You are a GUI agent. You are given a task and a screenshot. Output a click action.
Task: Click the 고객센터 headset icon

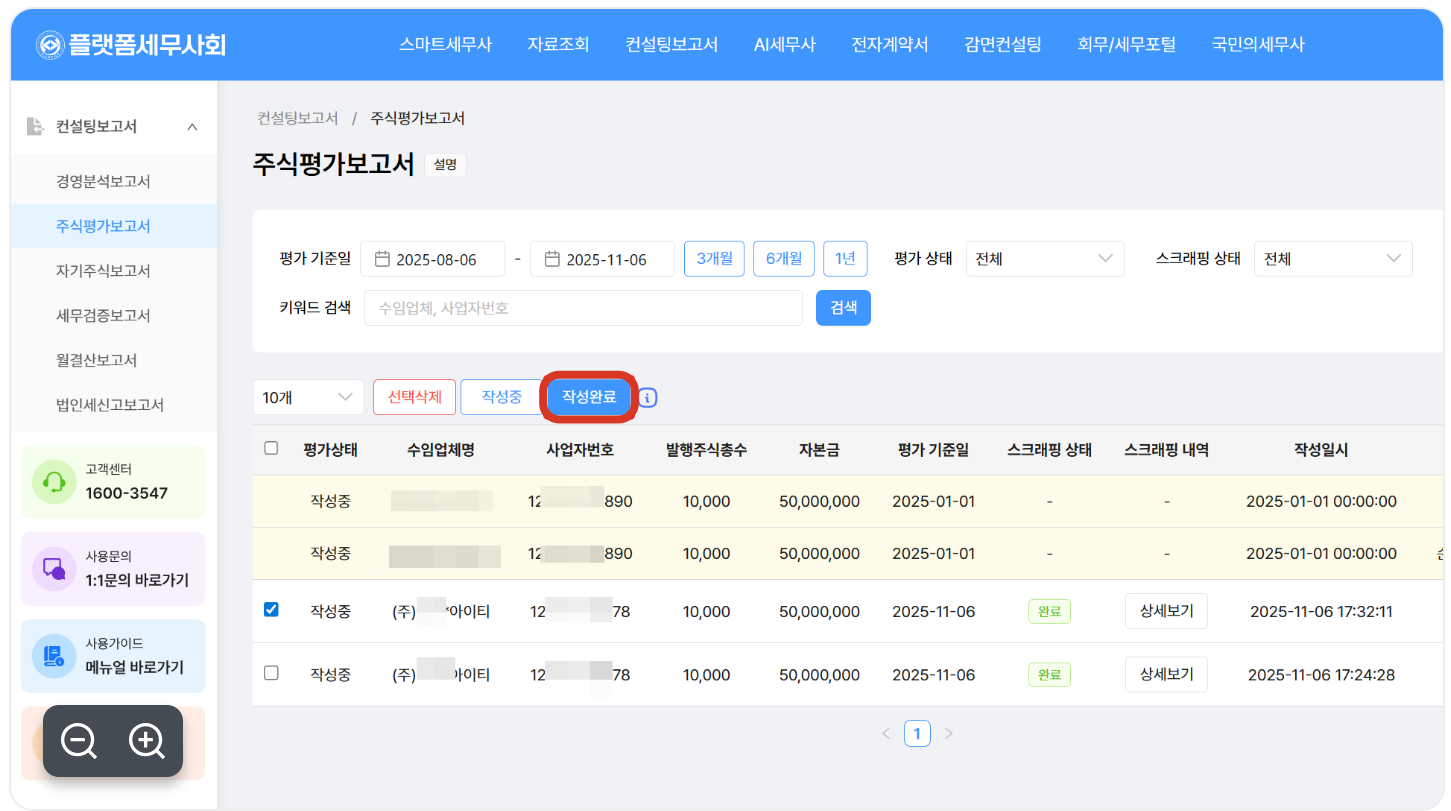[x=54, y=481]
